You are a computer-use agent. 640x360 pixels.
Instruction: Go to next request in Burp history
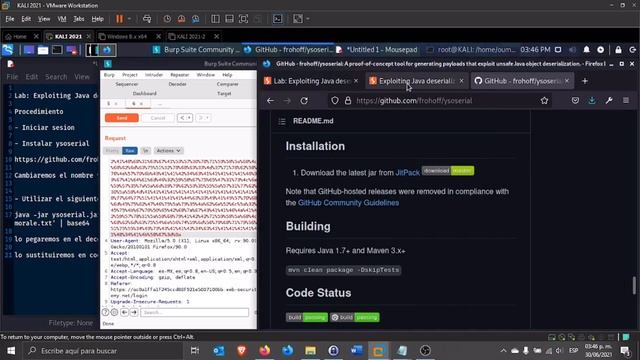point(201,118)
